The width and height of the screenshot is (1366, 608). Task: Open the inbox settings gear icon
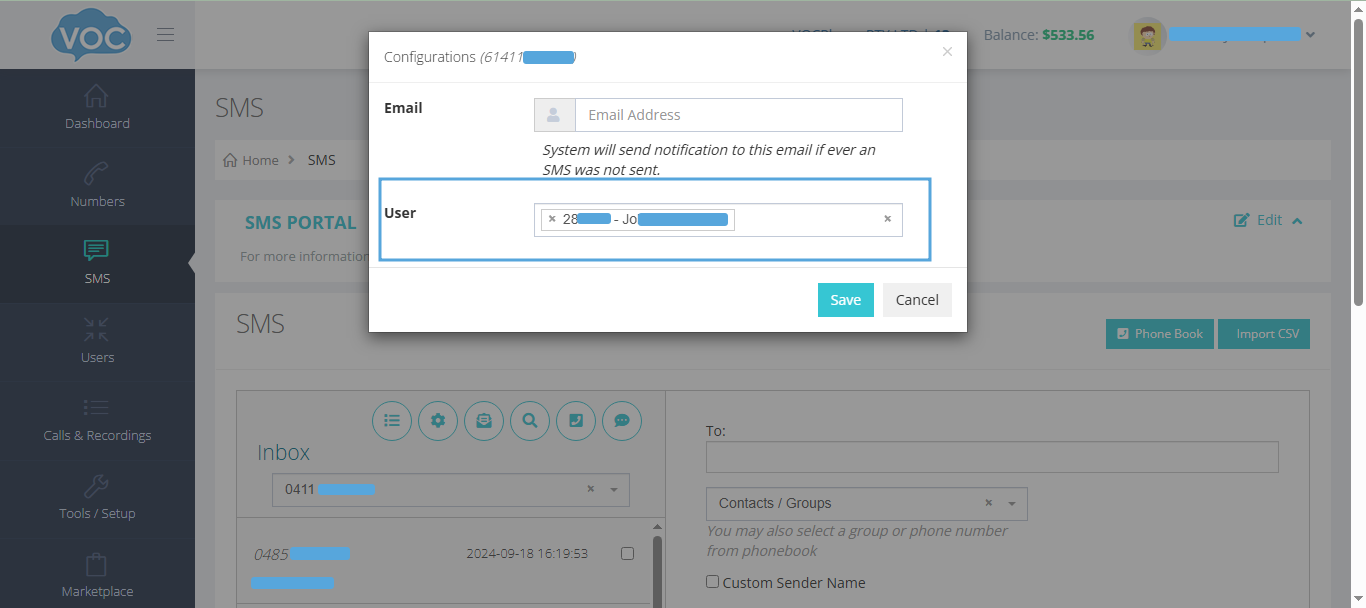[438, 421]
